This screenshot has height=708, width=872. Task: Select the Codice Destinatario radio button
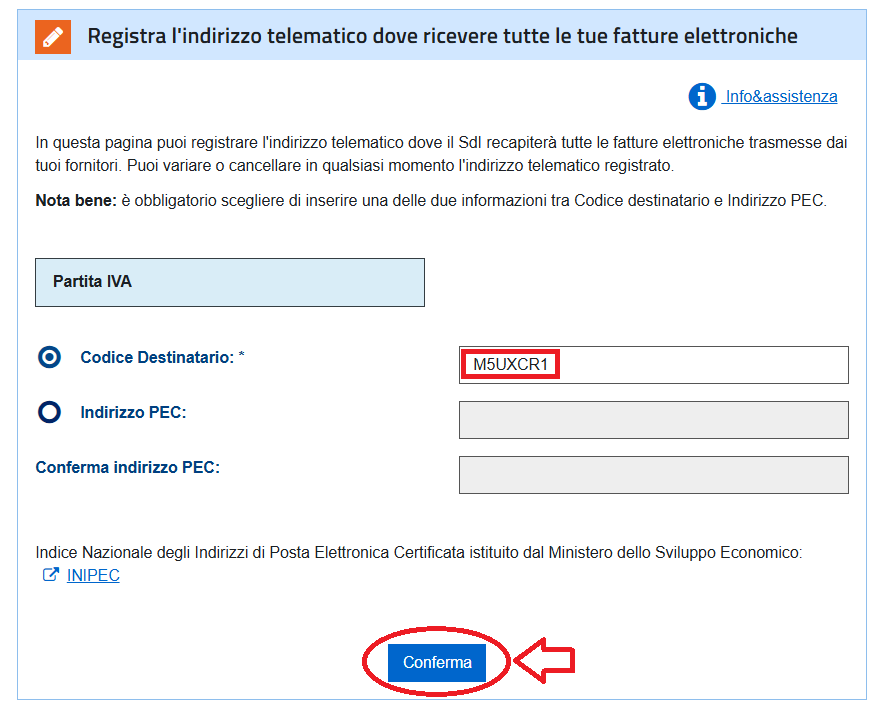click(49, 358)
